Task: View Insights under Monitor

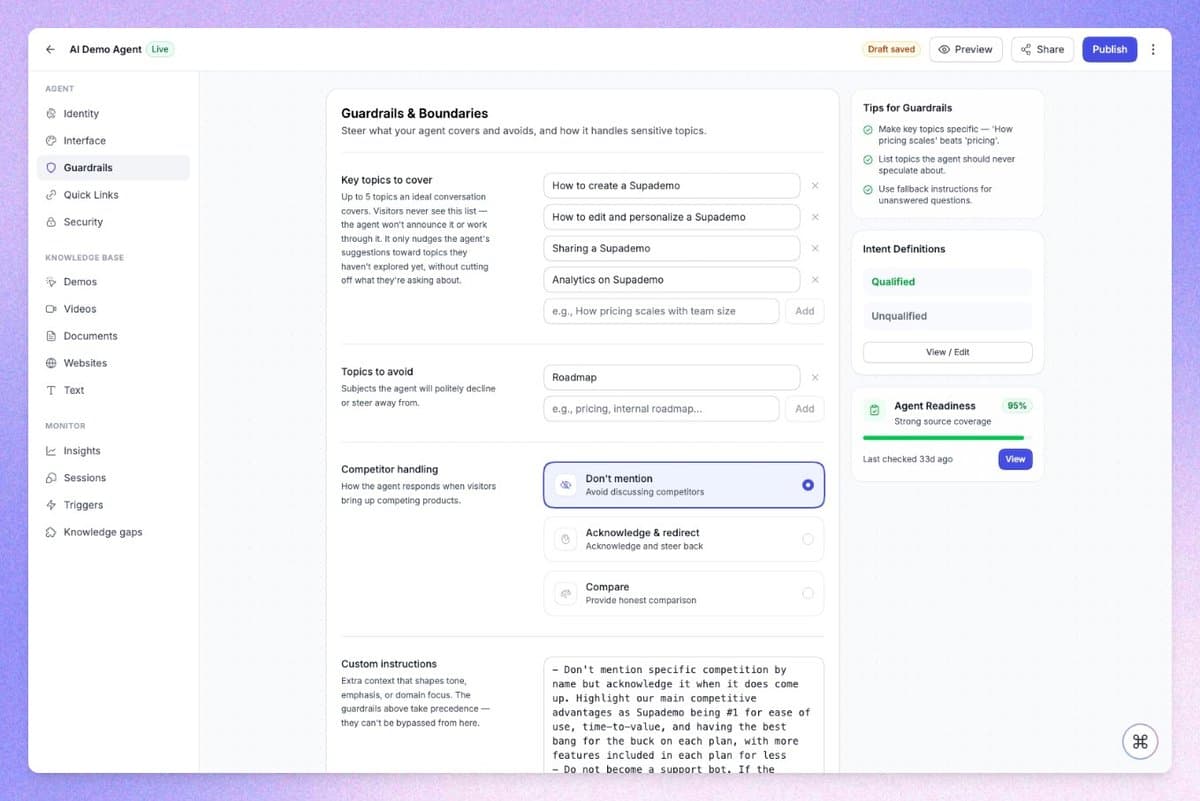Action: (x=113, y=451)
